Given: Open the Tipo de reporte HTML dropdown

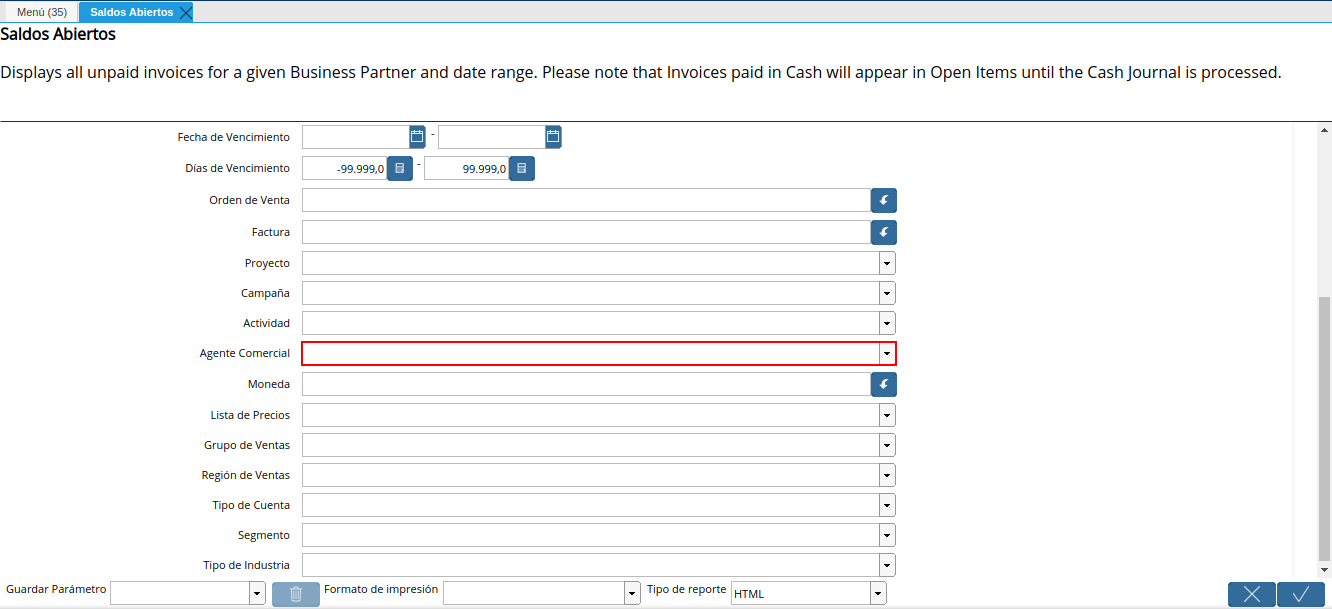Looking at the screenshot, I should (x=878, y=594).
